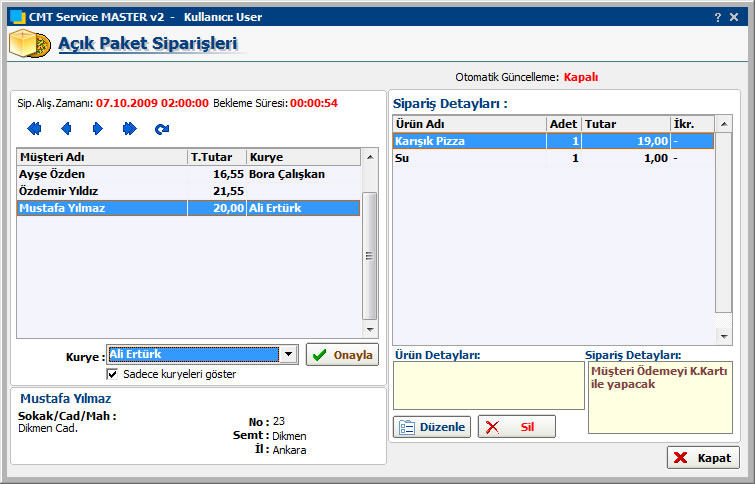755x484 pixels.
Task: Delete the item with Sil button
Action: point(516,427)
